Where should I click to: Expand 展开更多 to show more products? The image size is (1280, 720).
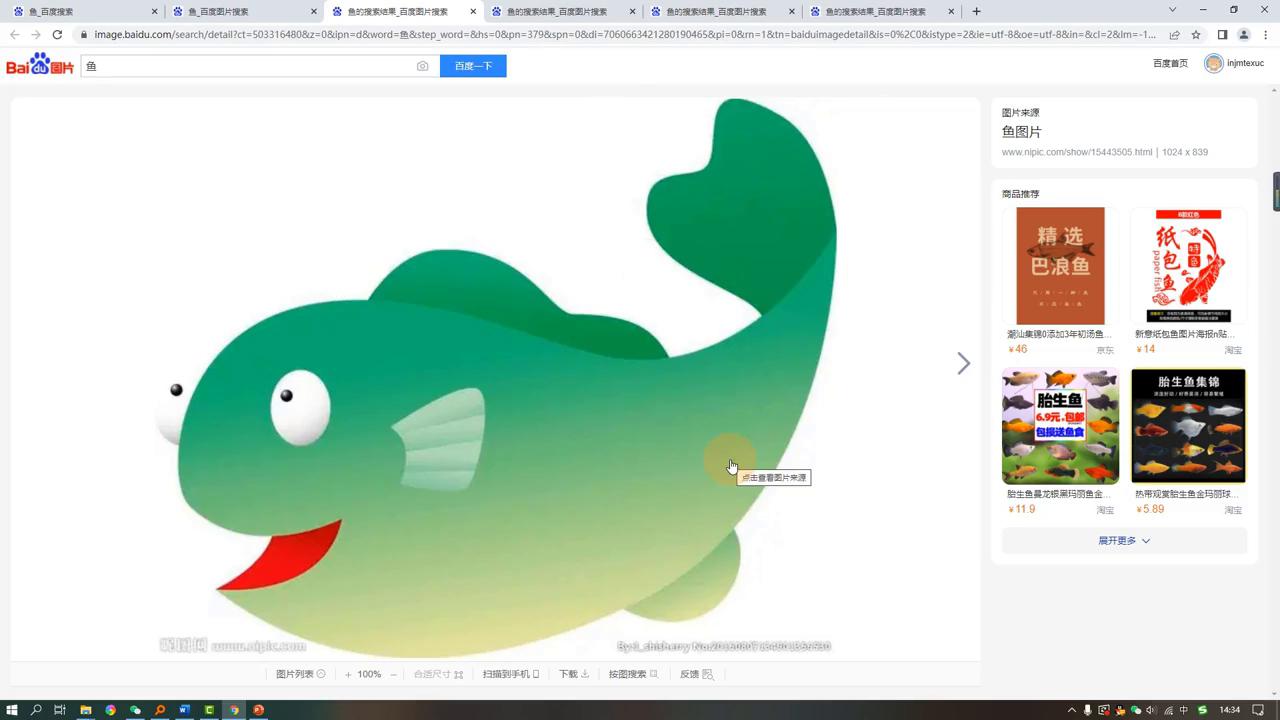(x=1123, y=540)
